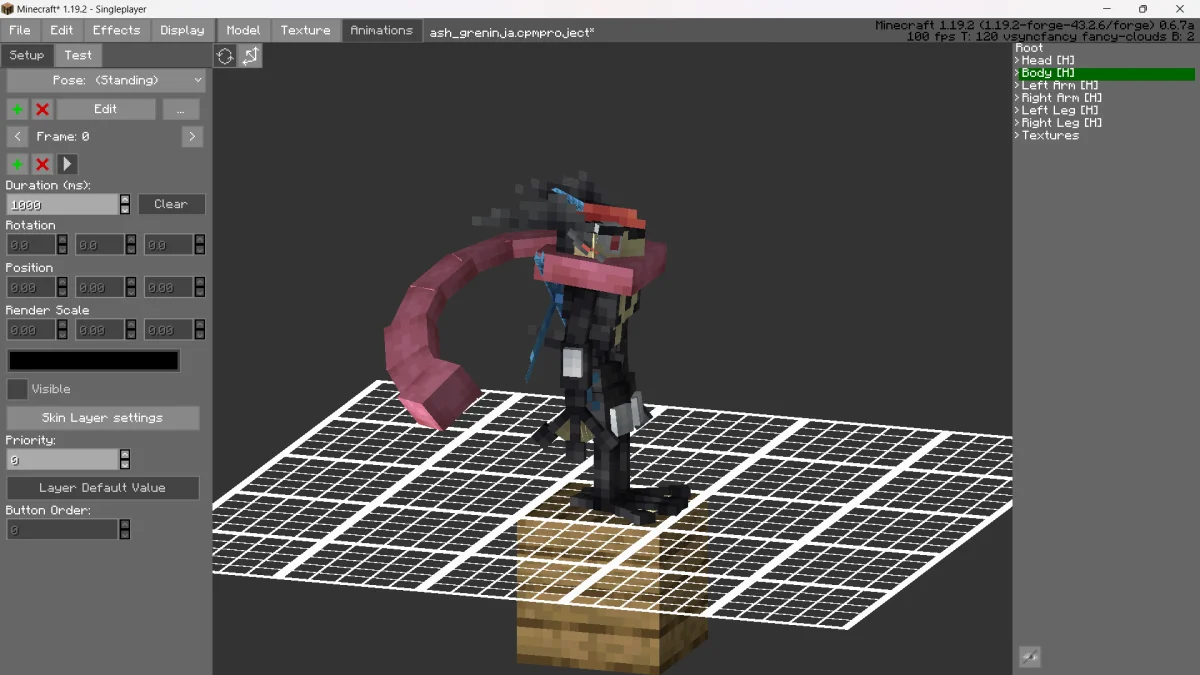Increase Duration with its up stepper arrow

click(124, 199)
